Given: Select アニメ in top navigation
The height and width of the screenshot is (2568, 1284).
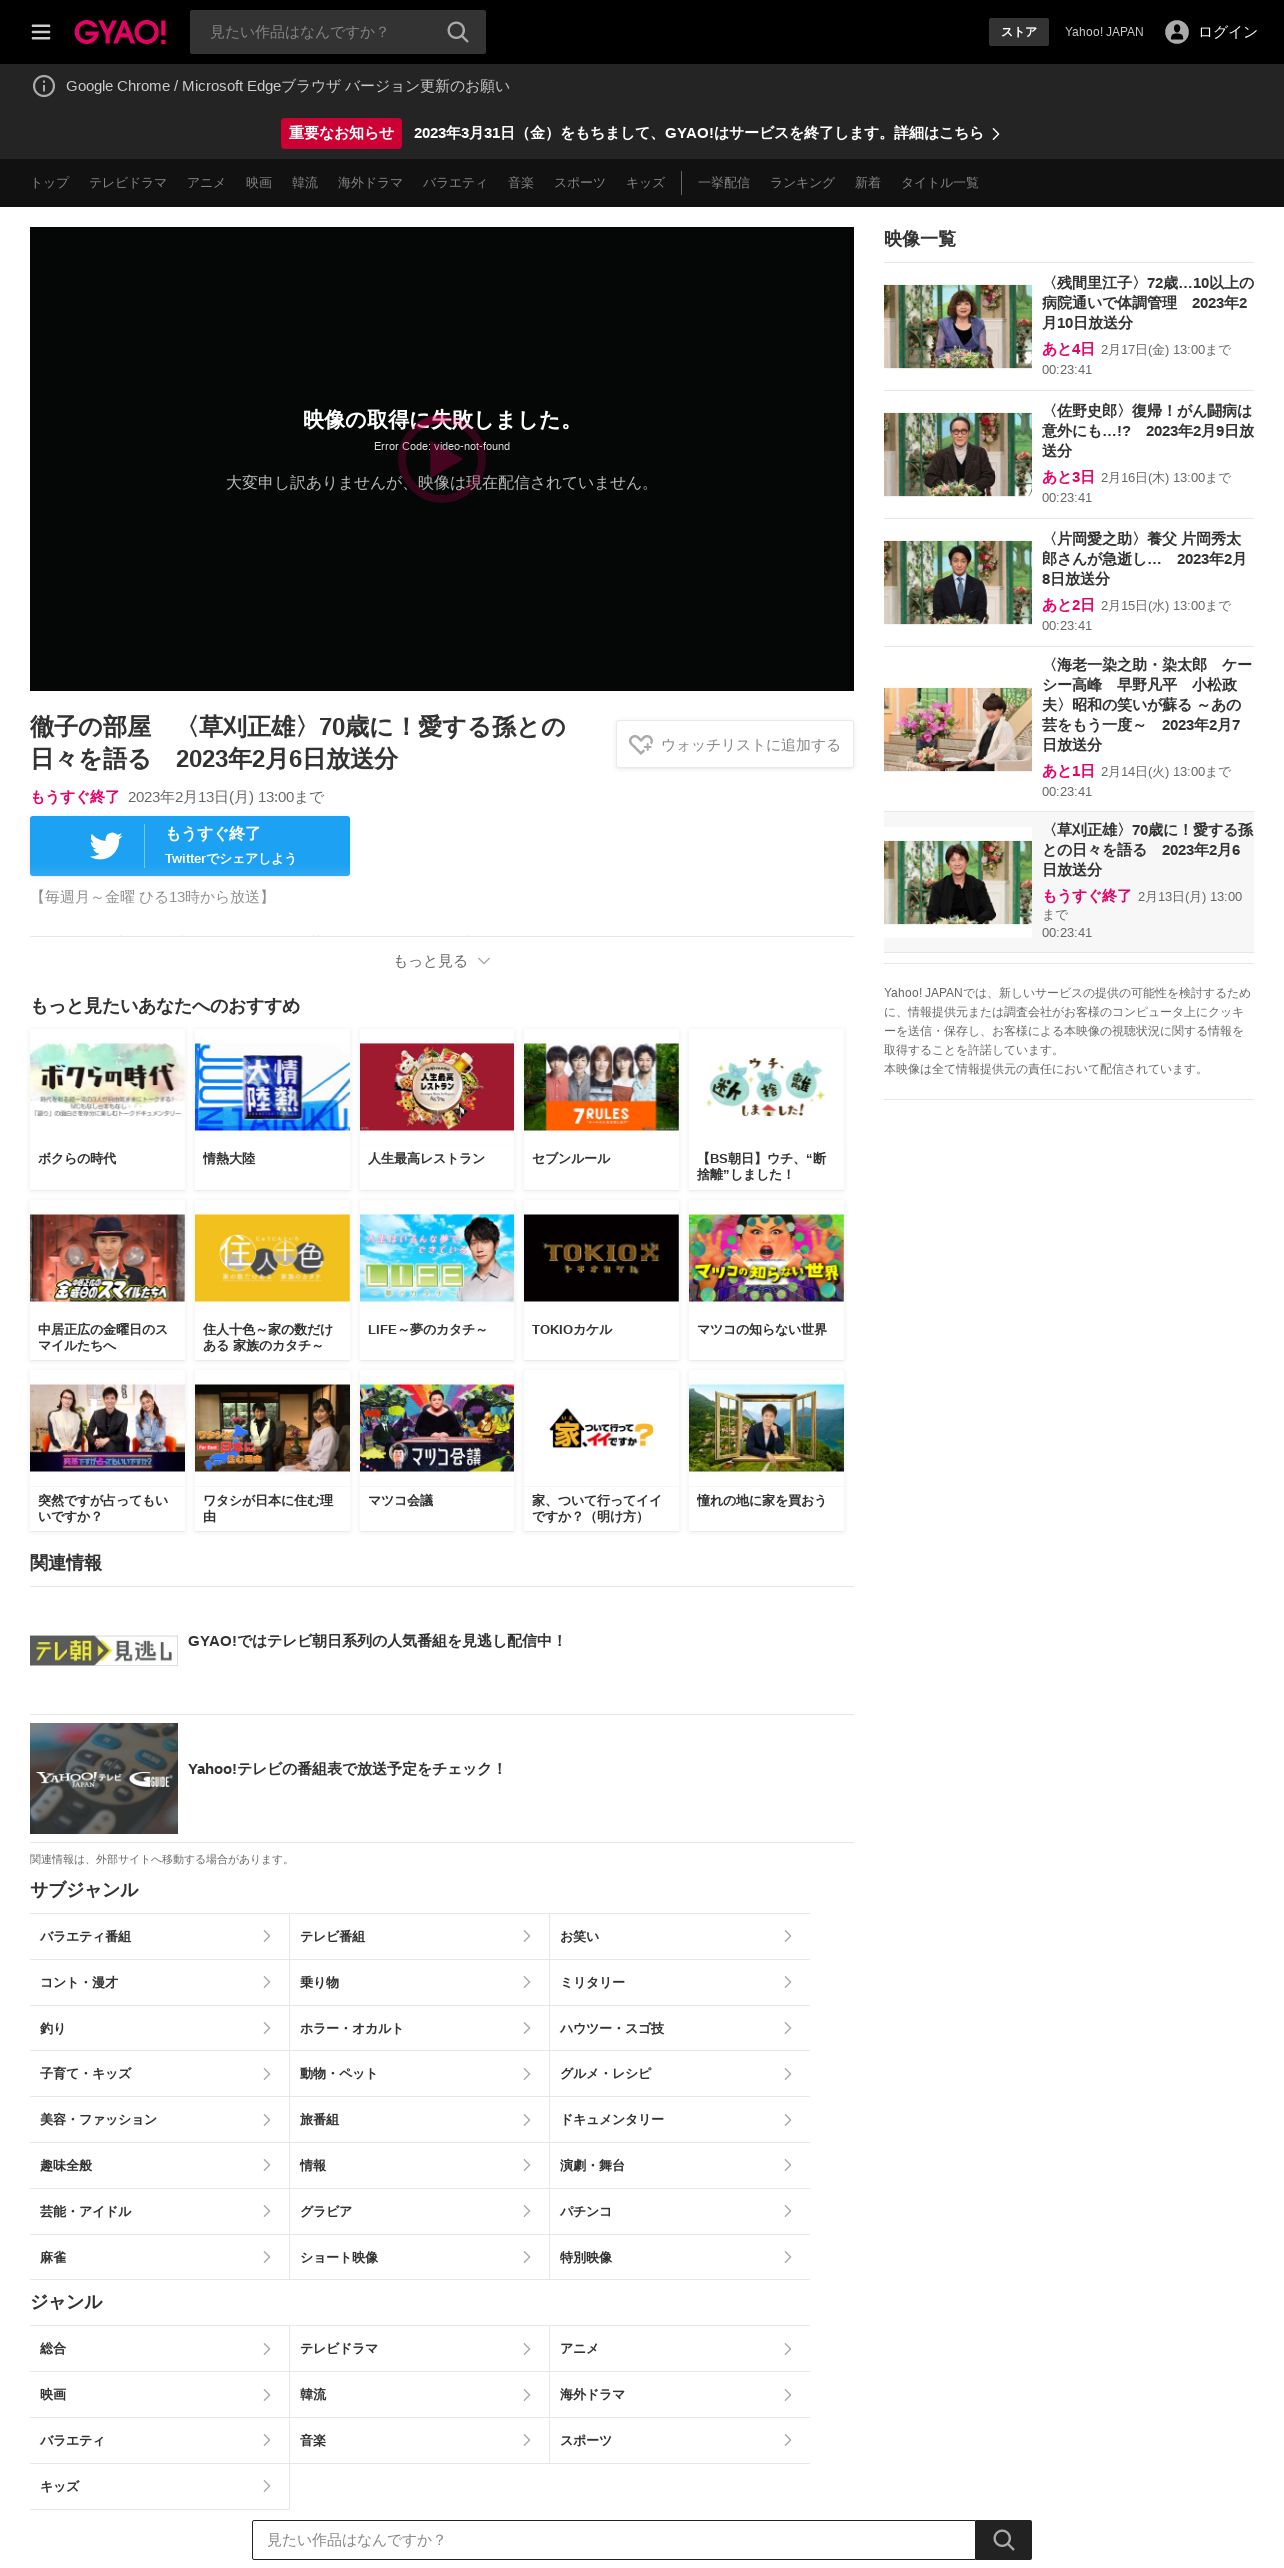Looking at the screenshot, I should (206, 183).
